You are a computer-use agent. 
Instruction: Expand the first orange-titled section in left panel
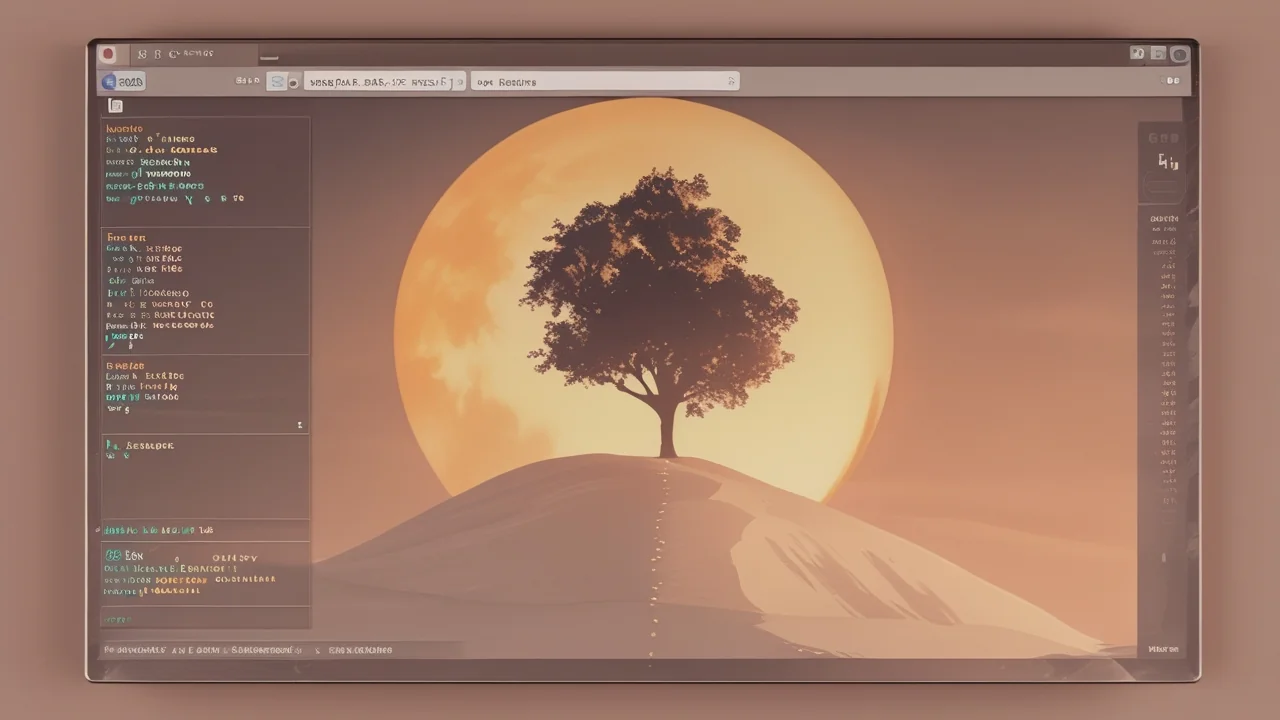(x=125, y=129)
